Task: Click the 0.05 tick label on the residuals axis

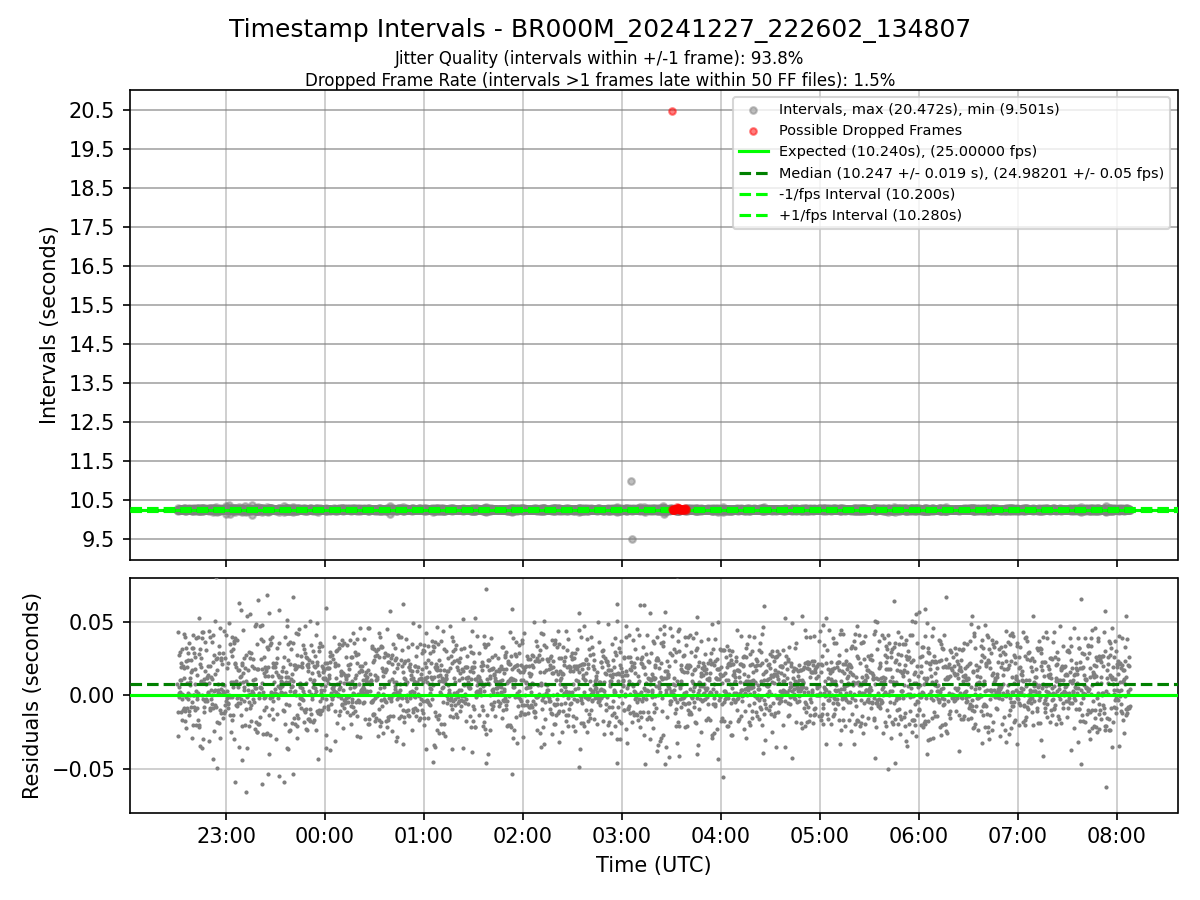Action: (x=92, y=622)
